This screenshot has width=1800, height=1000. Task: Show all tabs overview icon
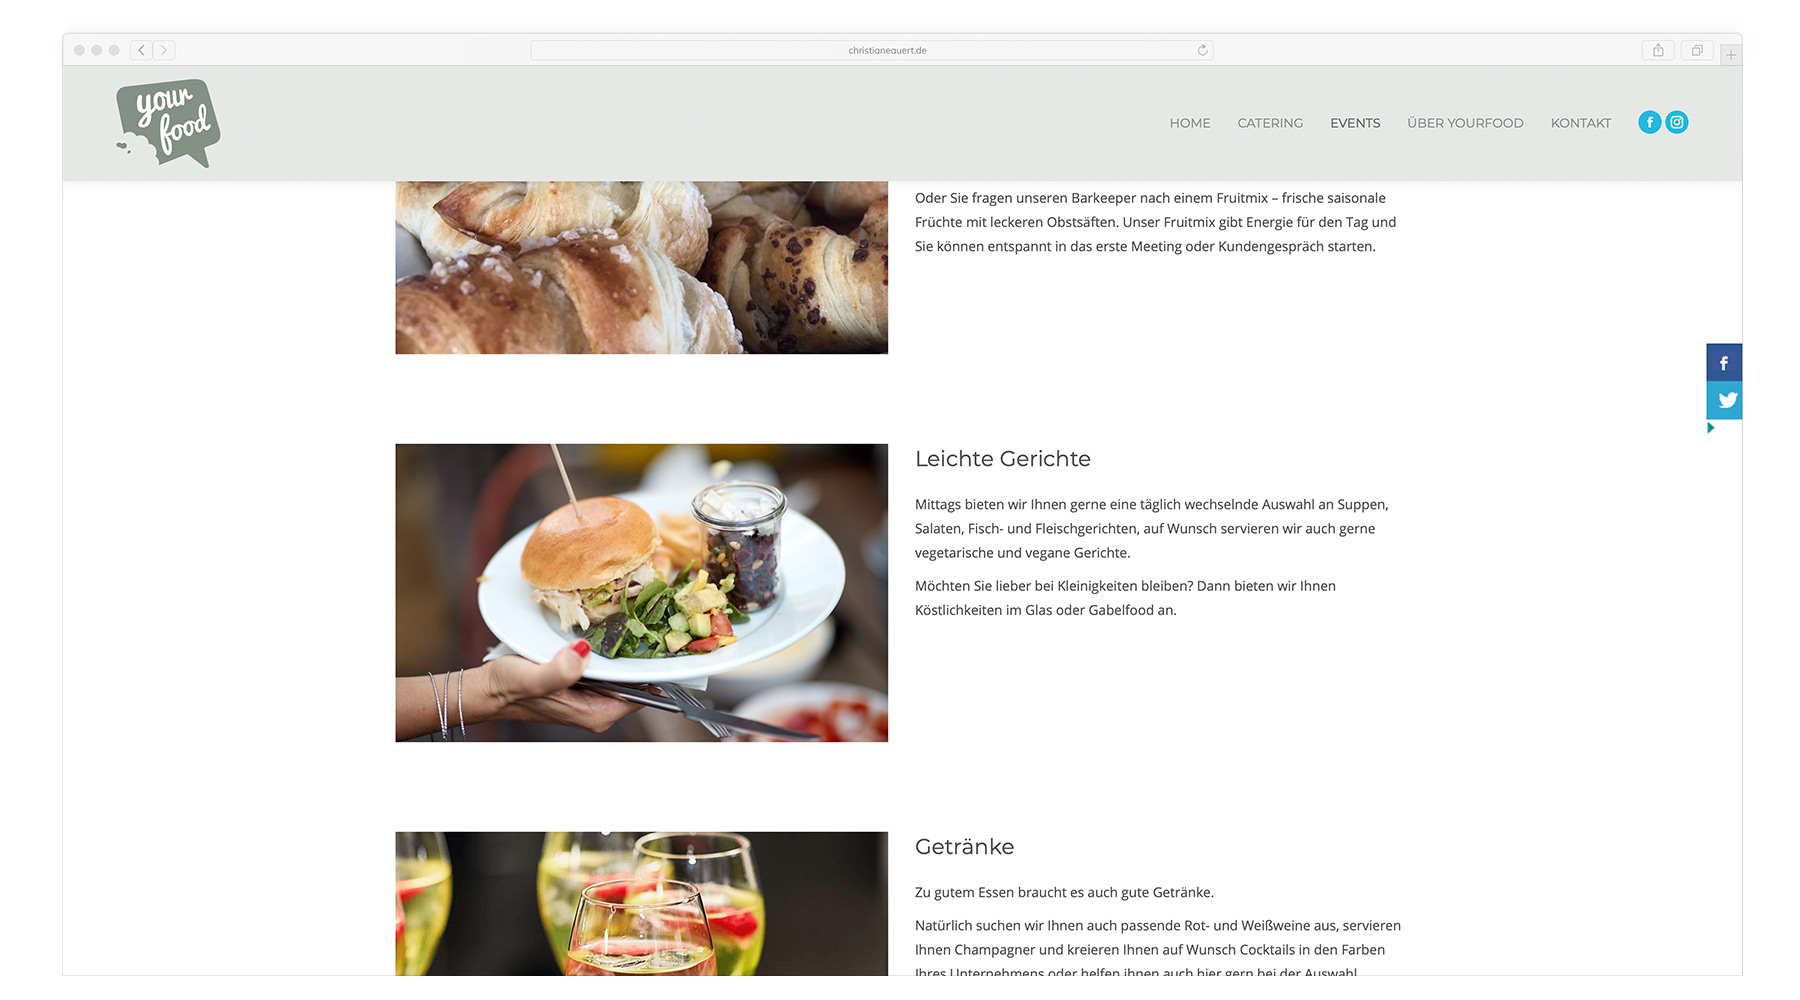[x=1697, y=50]
